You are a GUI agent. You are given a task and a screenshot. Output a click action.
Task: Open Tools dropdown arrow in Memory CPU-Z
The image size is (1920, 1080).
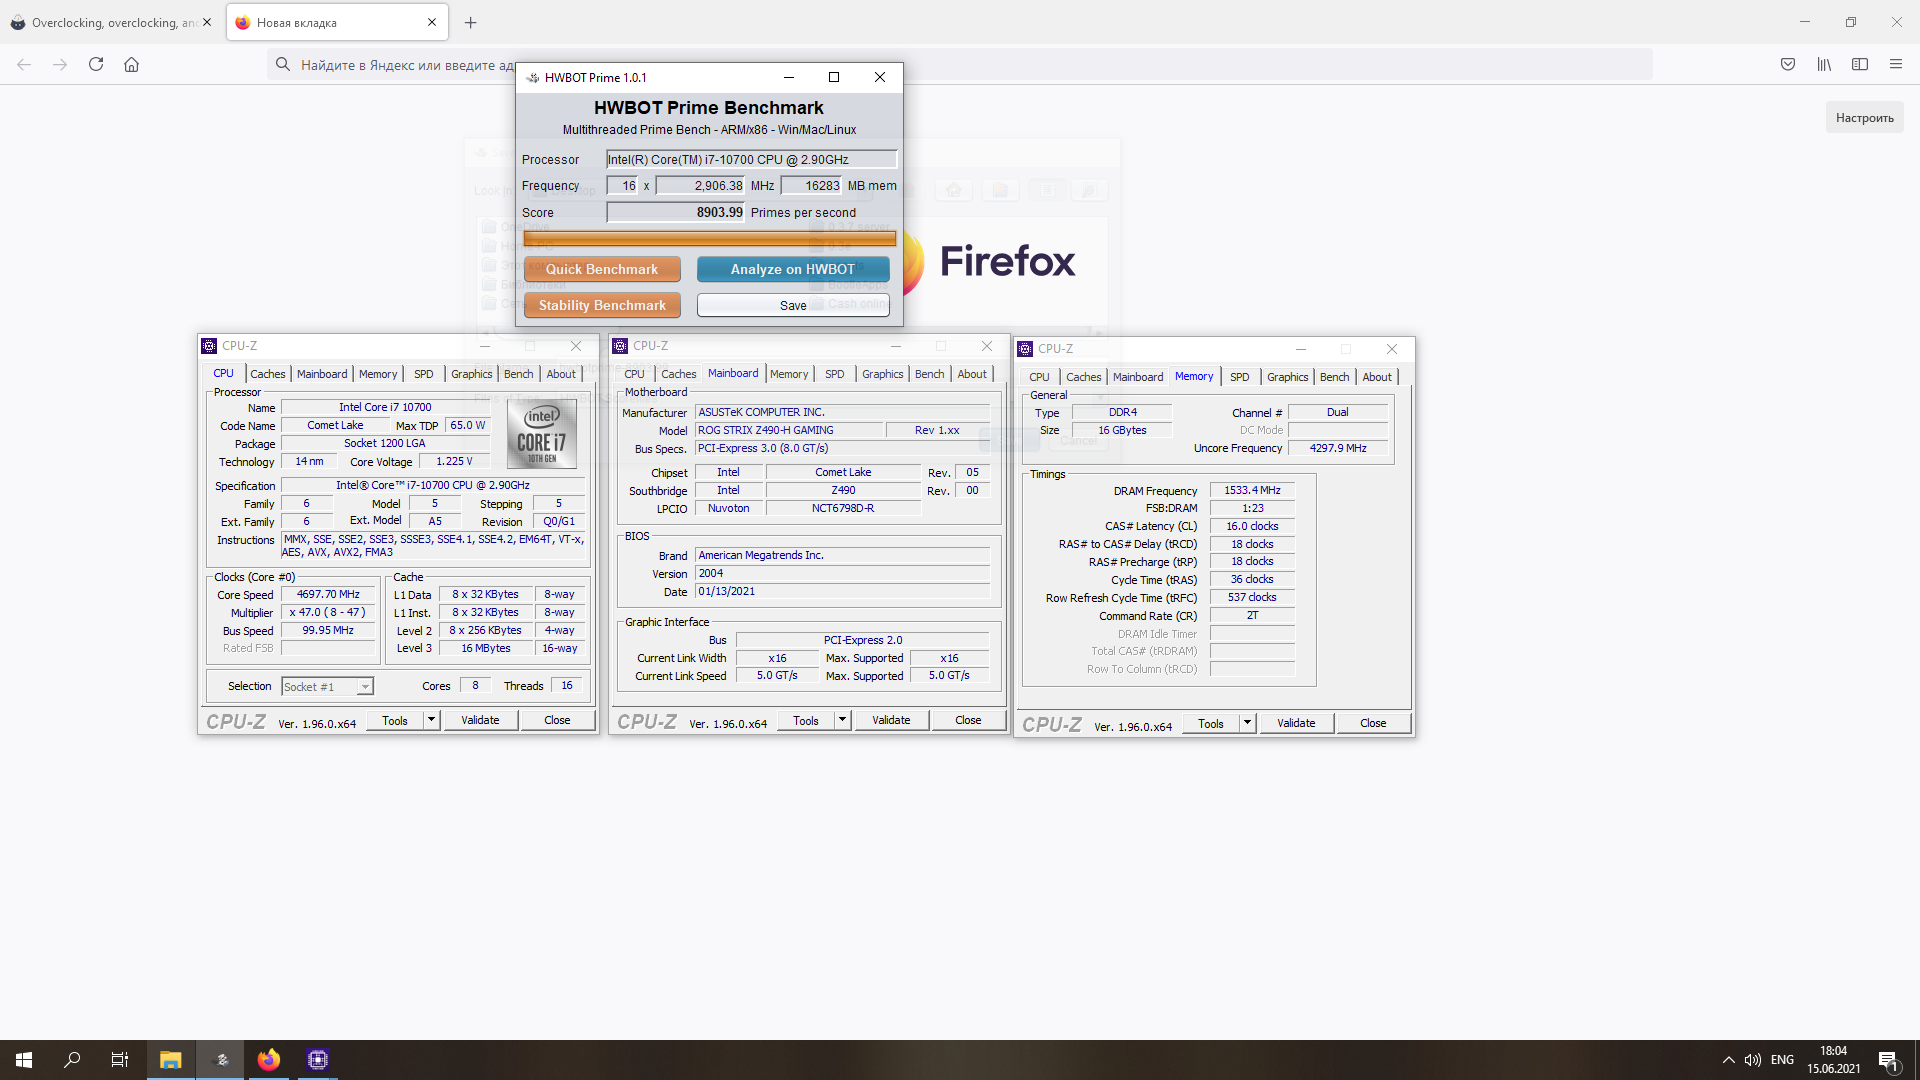tap(1247, 723)
